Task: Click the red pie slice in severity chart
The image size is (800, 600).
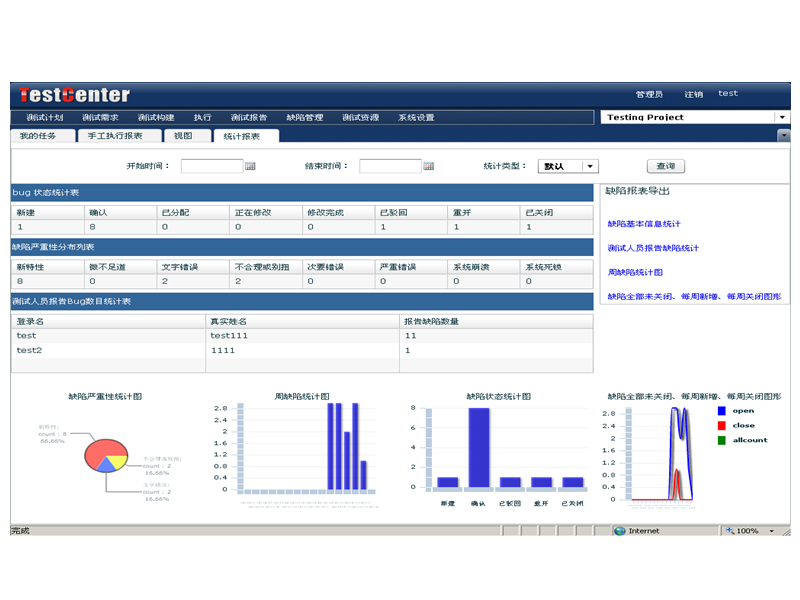Action: pyautogui.click(x=98, y=454)
